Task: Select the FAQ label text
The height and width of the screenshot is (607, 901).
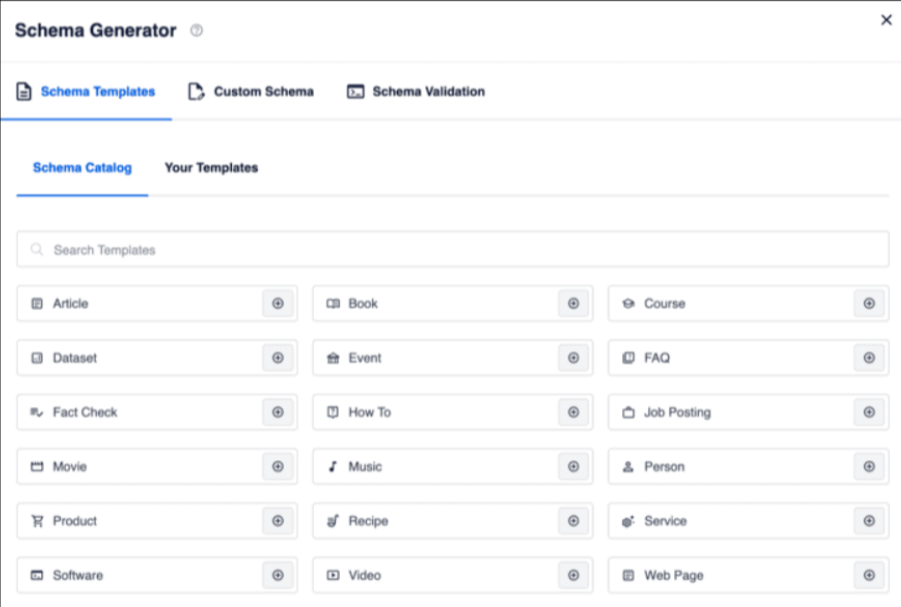Action: tap(657, 358)
